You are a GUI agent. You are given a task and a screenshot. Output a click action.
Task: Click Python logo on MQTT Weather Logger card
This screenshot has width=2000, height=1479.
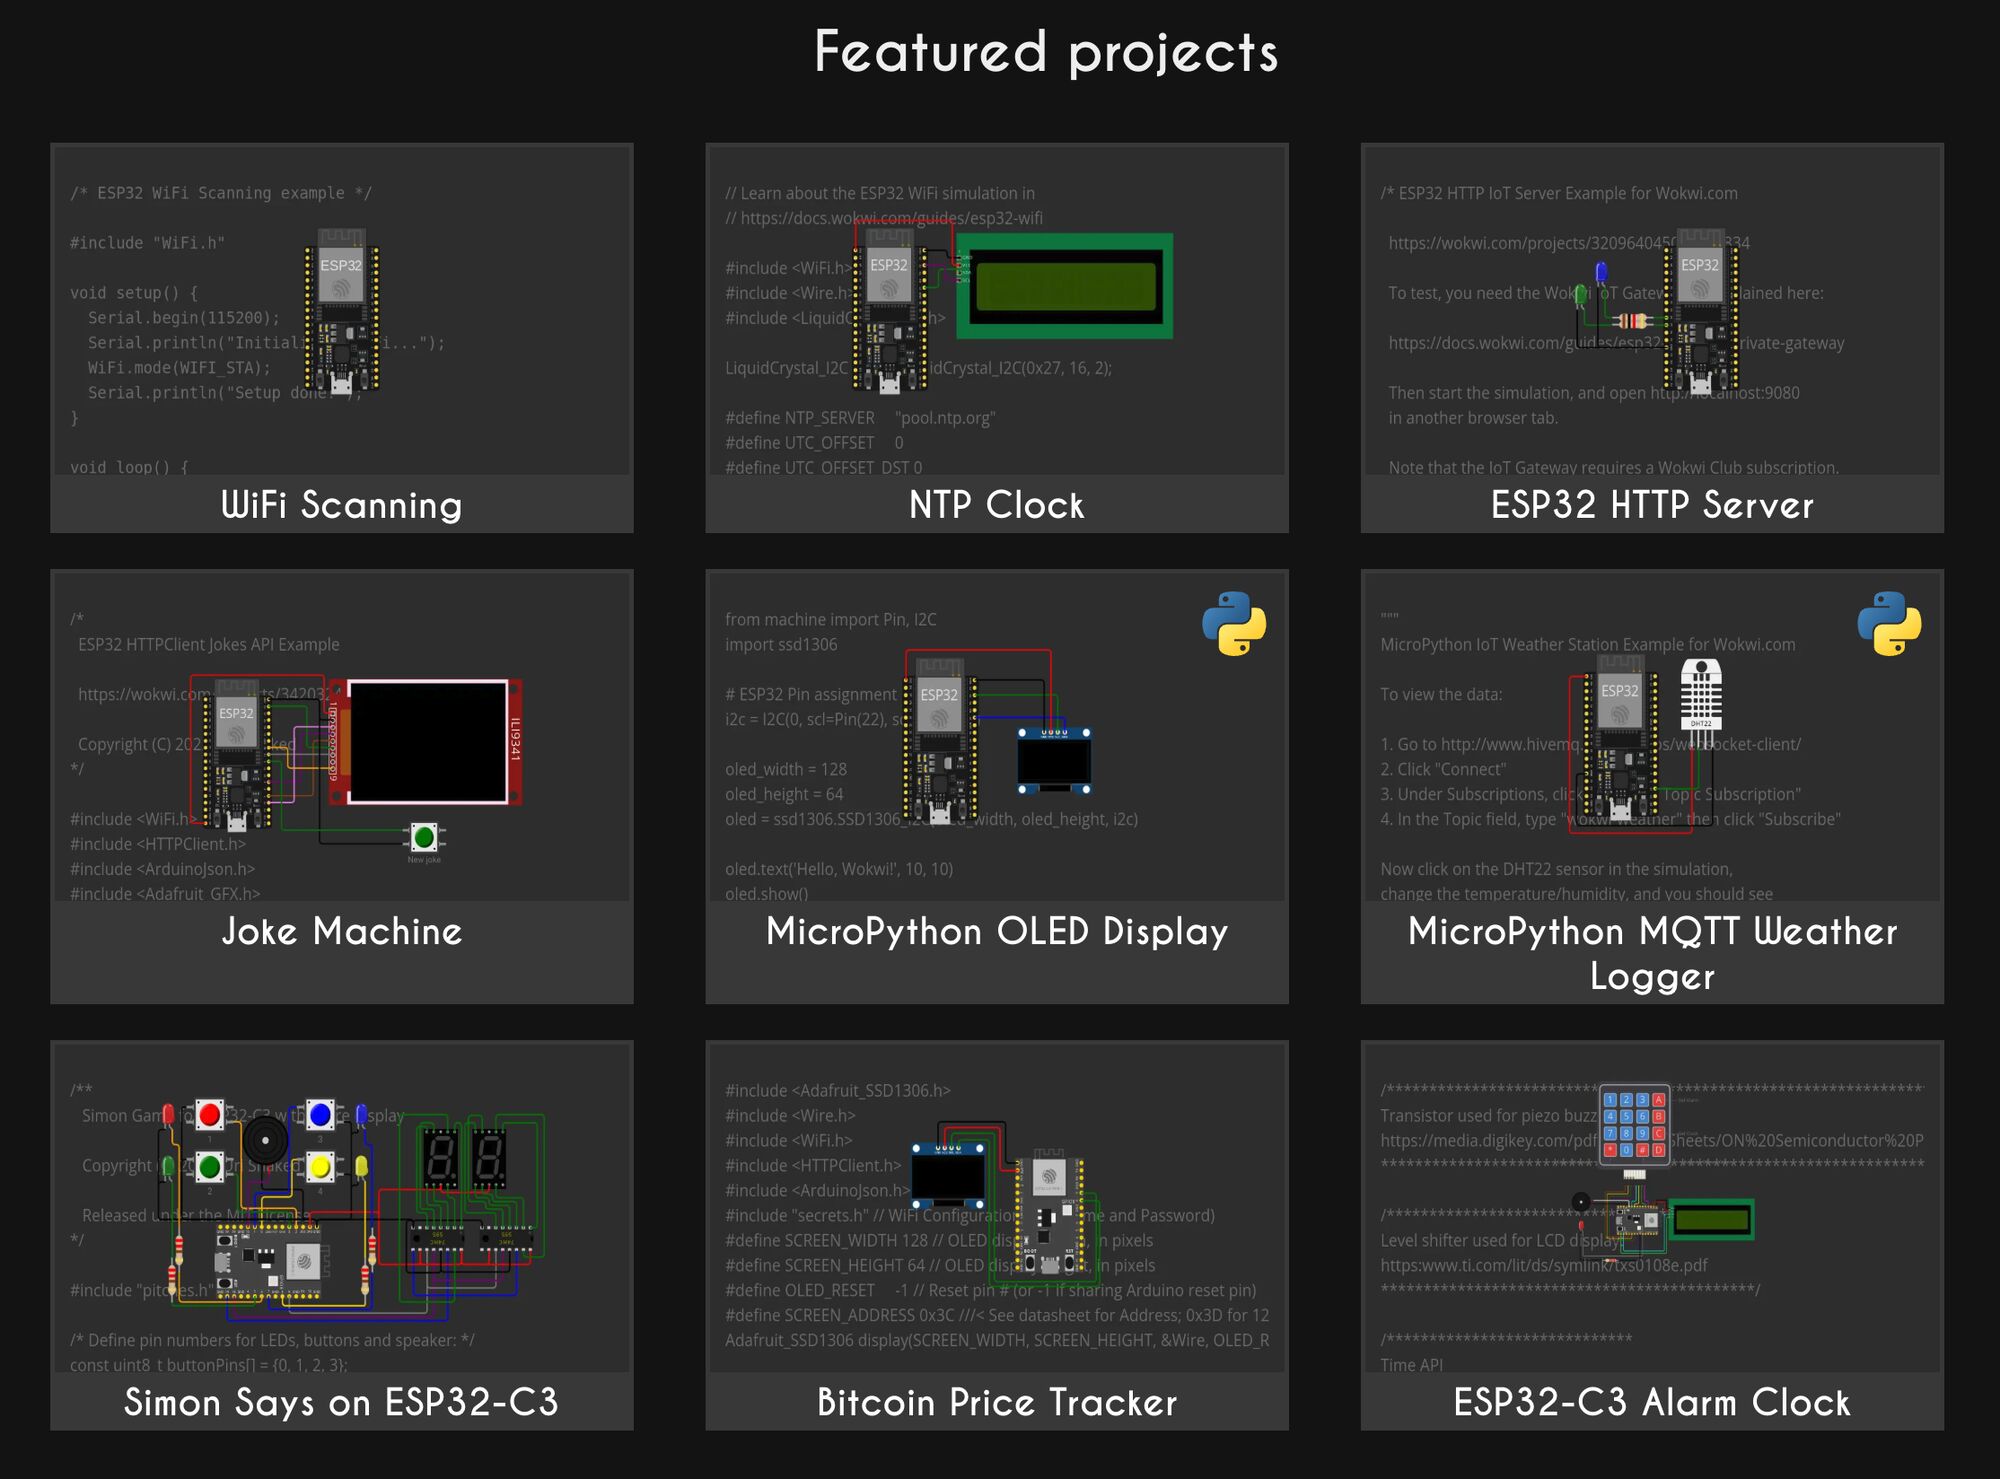point(1888,624)
